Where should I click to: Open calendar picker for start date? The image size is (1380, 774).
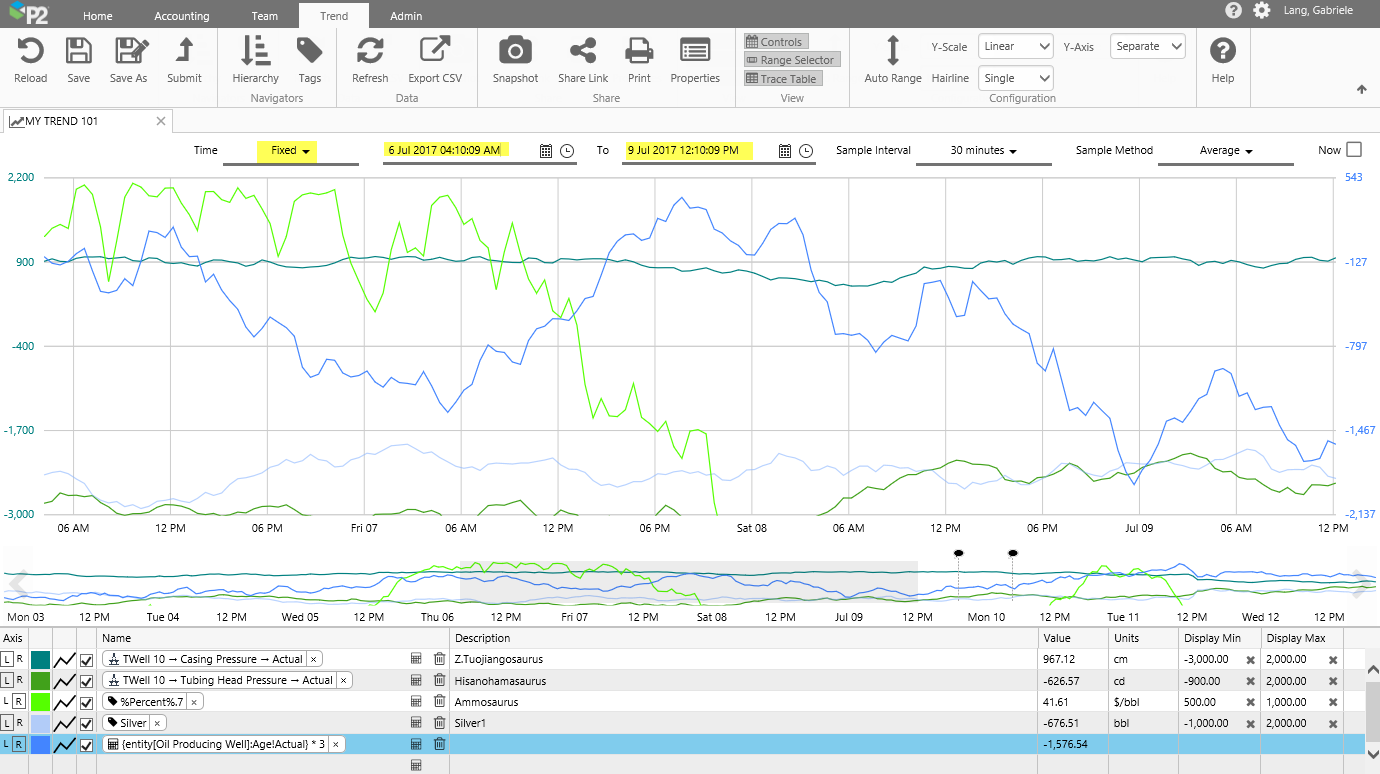[x=546, y=151]
